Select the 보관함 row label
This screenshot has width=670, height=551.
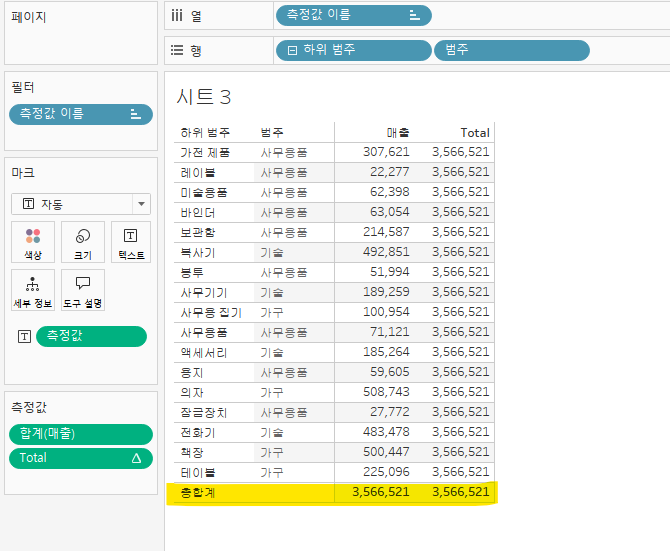click(x=197, y=232)
